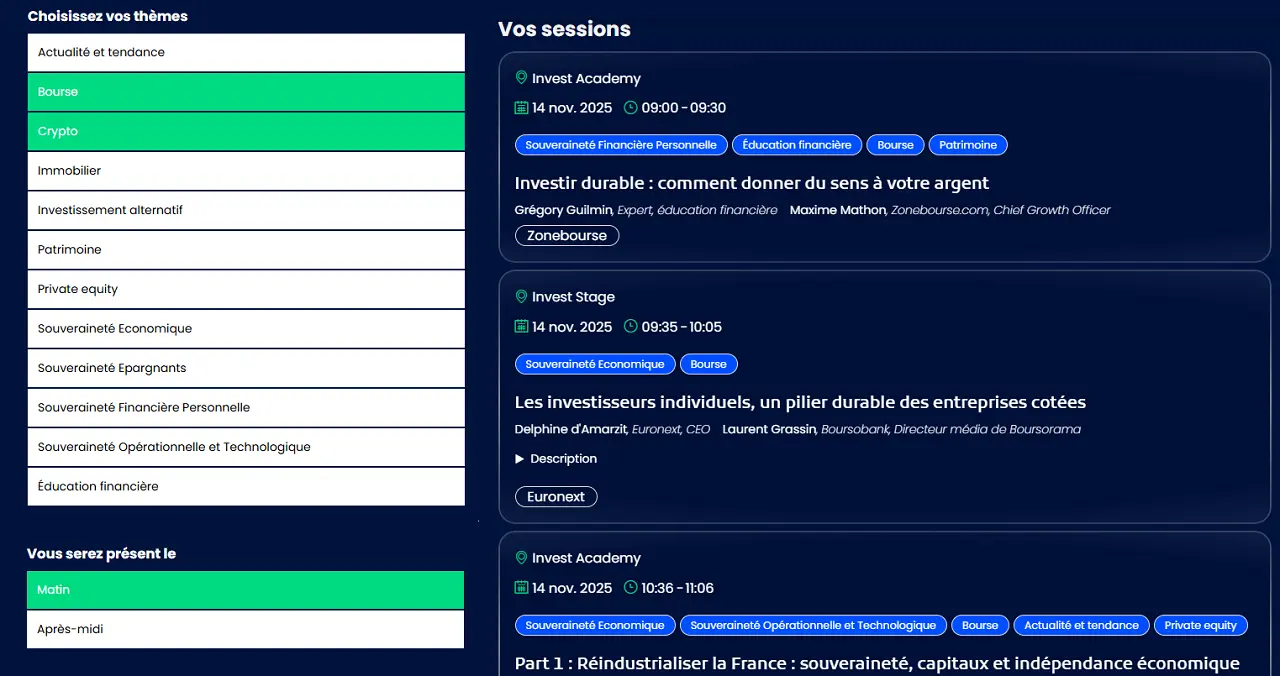Image resolution: width=1280 pixels, height=676 pixels.
Task: Deselect the Crypto theme filter
Action: pyautogui.click(x=246, y=131)
